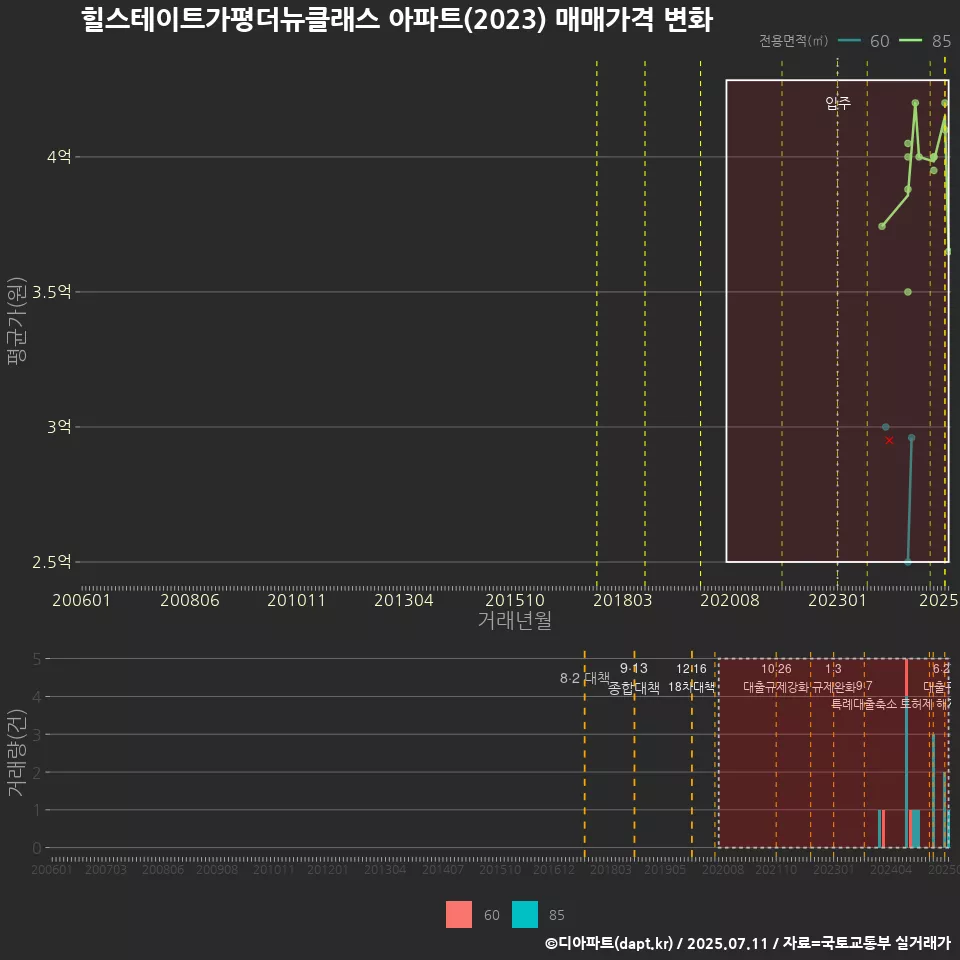The height and width of the screenshot is (960, 960).
Task: Click the teal data point at 2.5억
Action: pyautogui.click(x=907, y=561)
